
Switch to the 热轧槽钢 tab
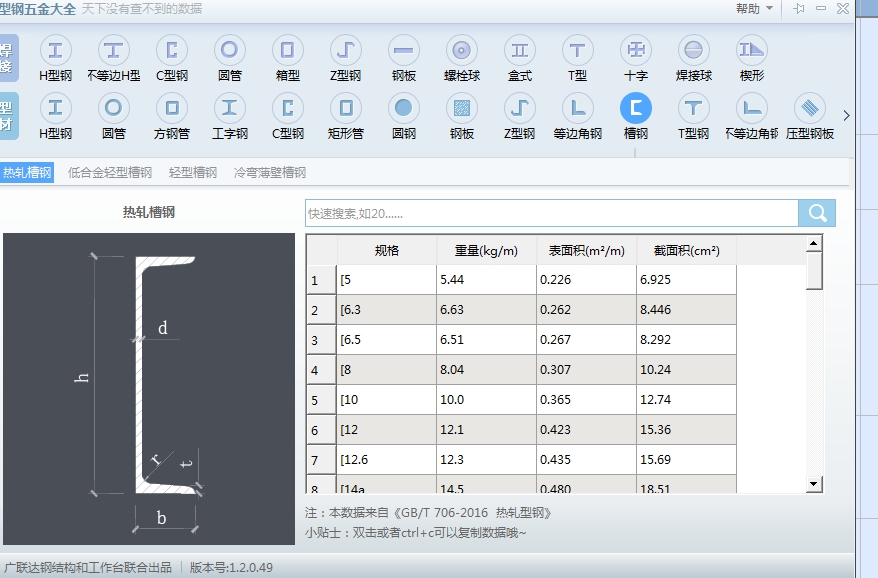(x=27, y=172)
